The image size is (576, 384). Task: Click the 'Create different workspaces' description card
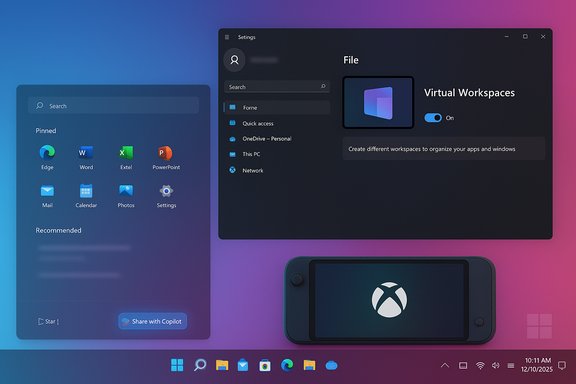(x=444, y=149)
